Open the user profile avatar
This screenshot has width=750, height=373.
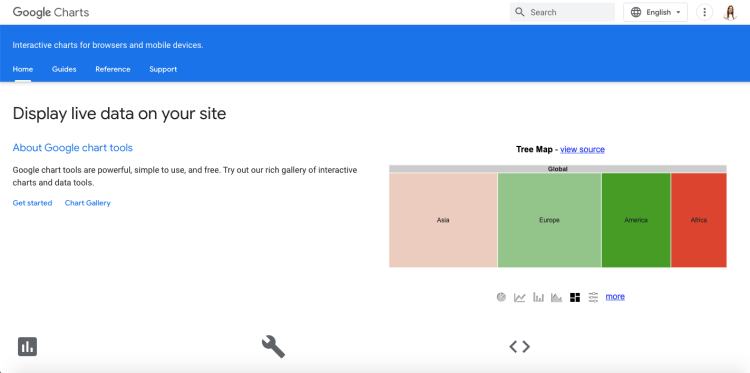pos(730,12)
